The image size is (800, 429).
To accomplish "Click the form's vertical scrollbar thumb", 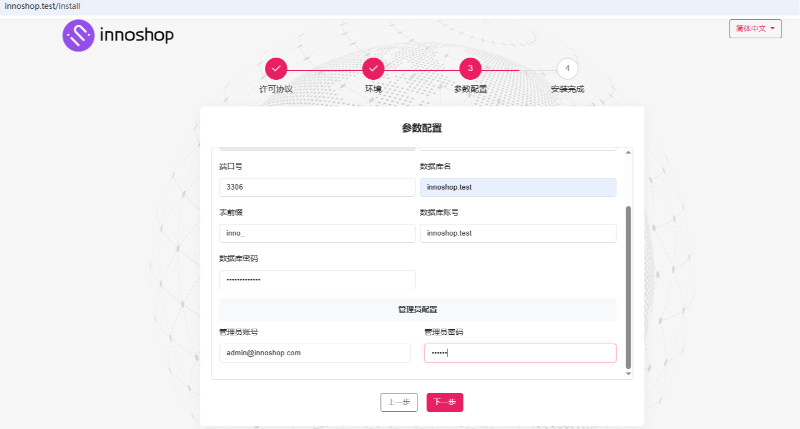I will click(628, 287).
